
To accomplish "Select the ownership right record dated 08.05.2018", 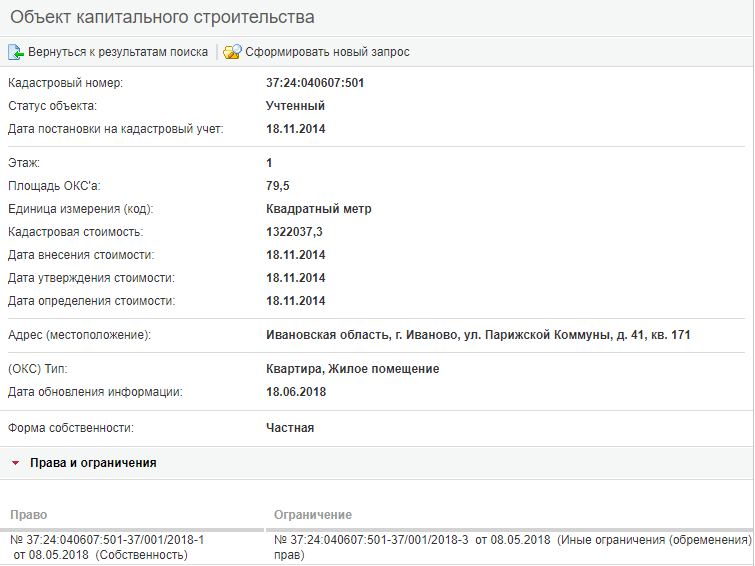I will pos(107,547).
